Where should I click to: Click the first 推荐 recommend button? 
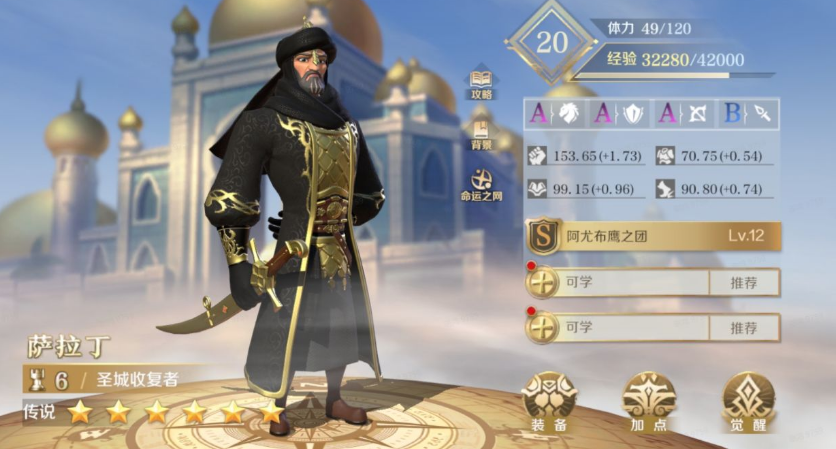click(744, 283)
